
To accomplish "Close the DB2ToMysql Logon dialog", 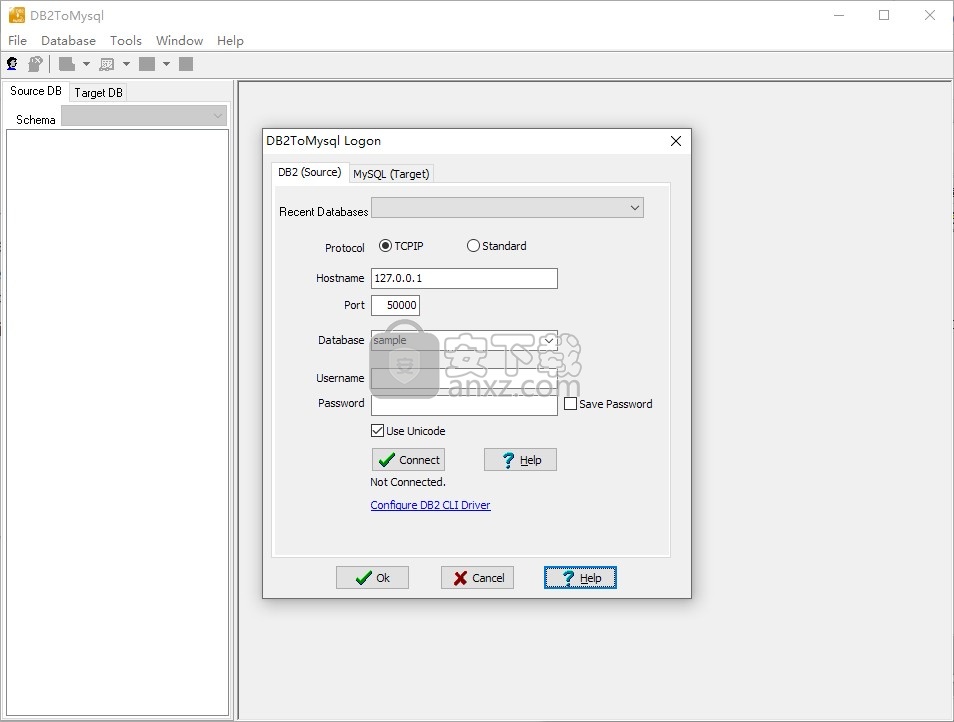I will (x=675, y=141).
